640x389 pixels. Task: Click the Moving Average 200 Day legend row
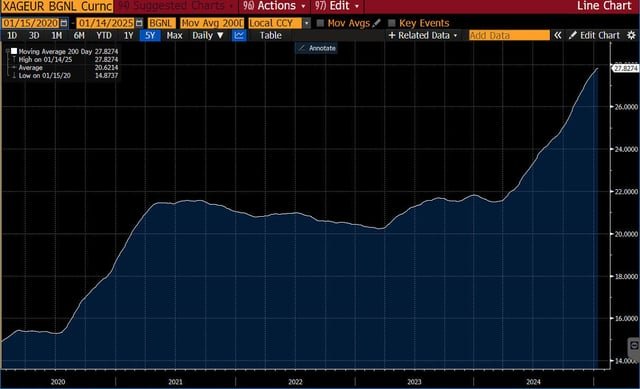[x=63, y=51]
